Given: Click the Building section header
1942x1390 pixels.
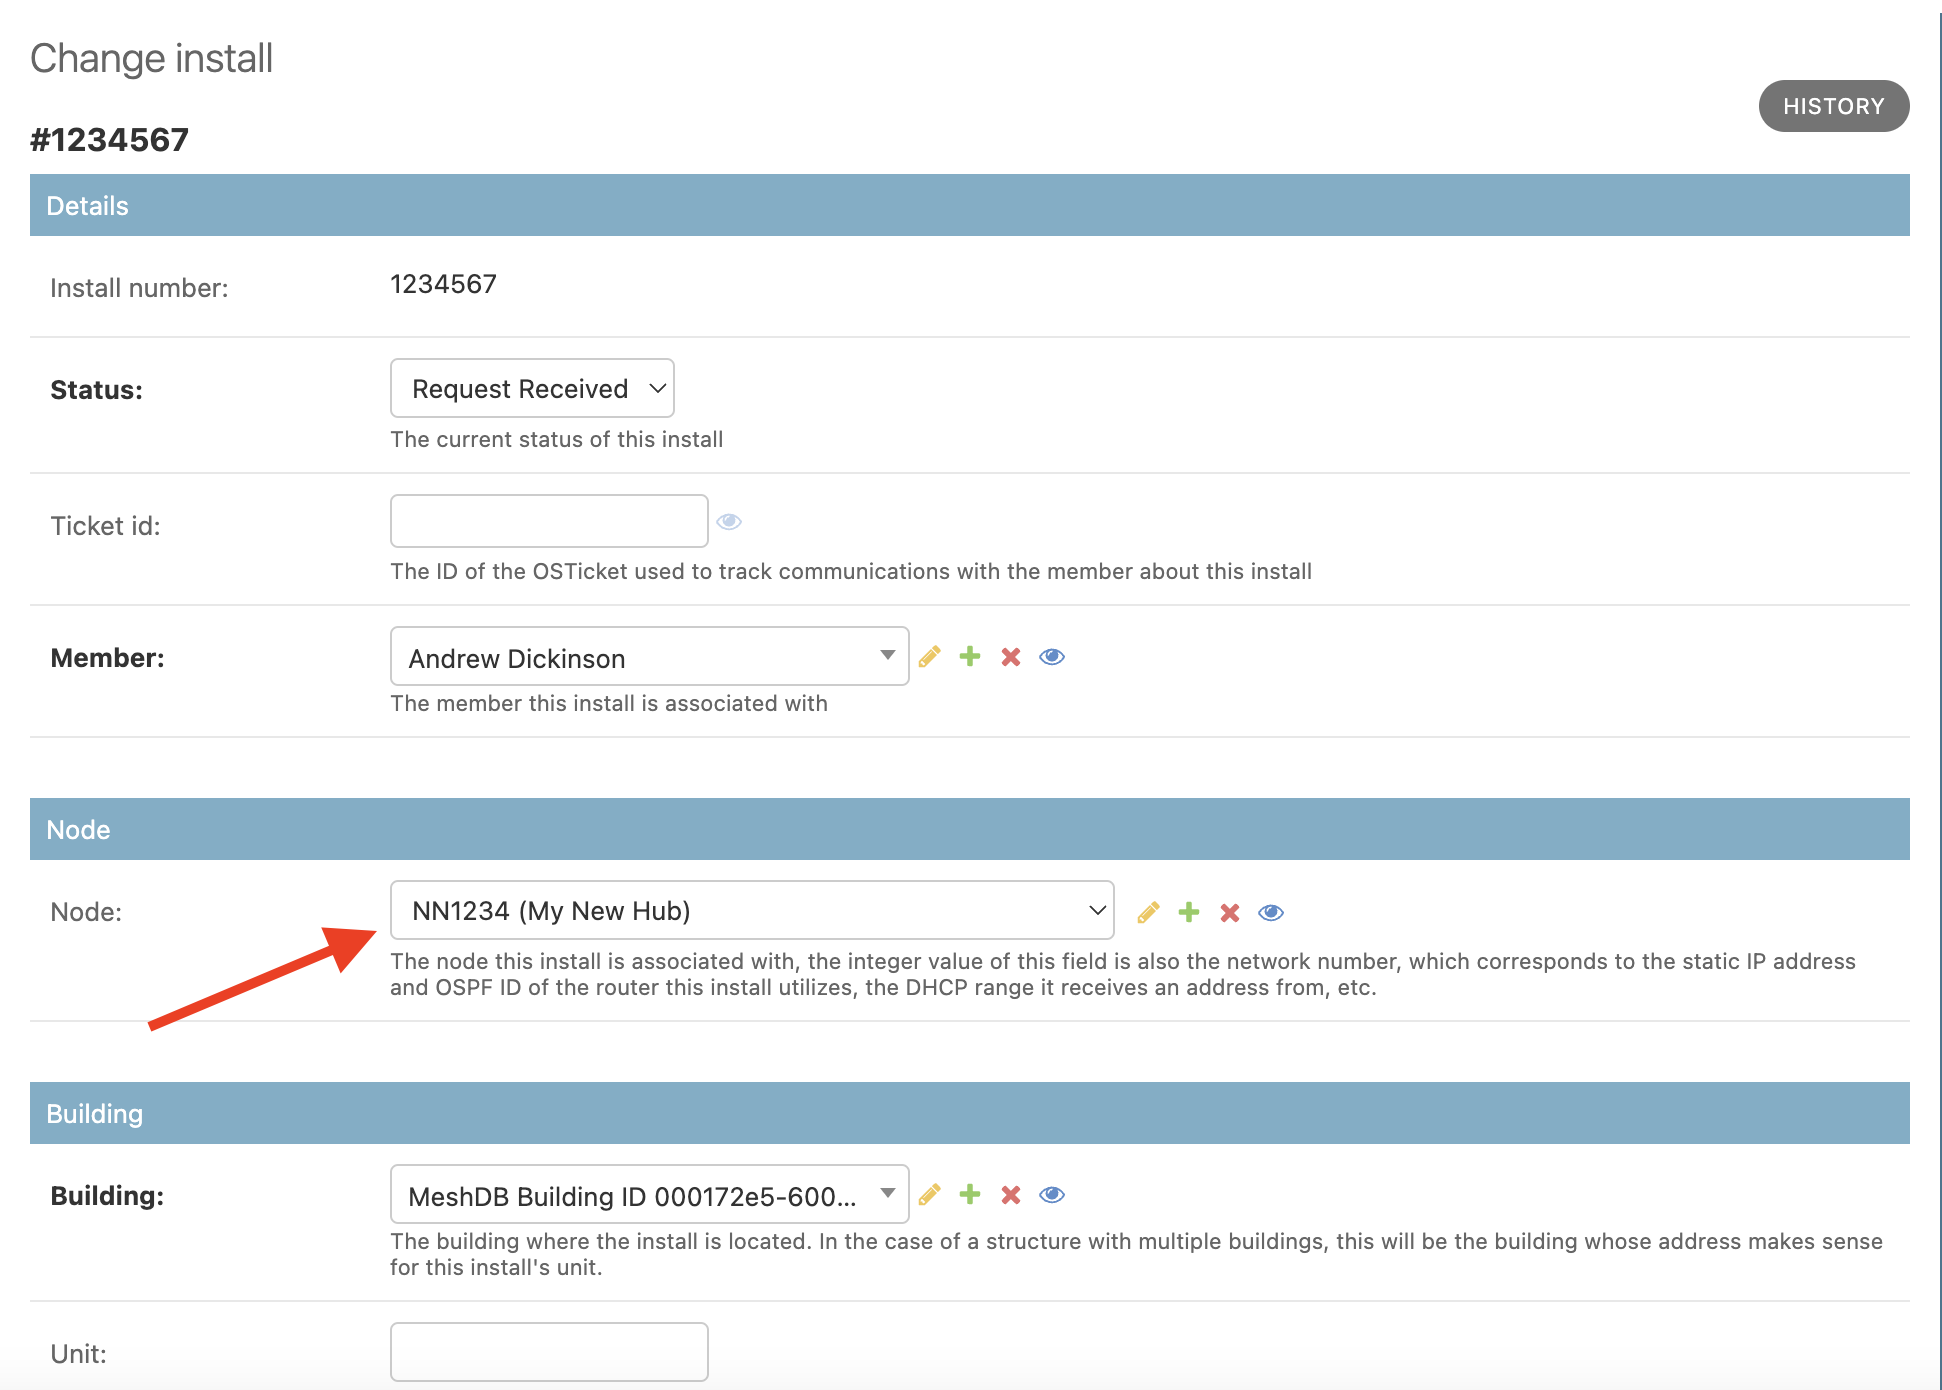Looking at the screenshot, I should point(970,1113).
